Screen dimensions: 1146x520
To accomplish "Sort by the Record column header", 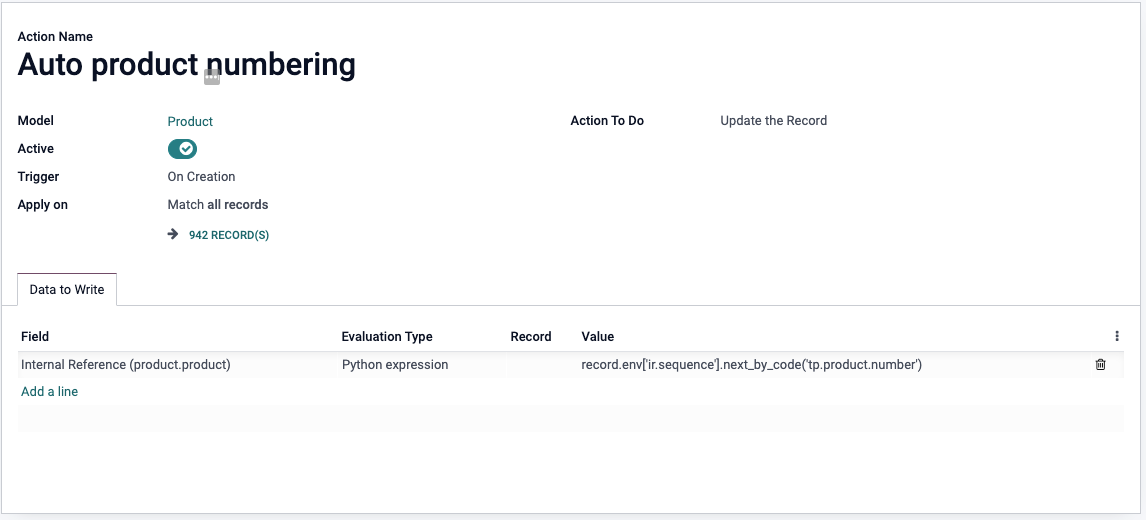I will click(x=531, y=336).
